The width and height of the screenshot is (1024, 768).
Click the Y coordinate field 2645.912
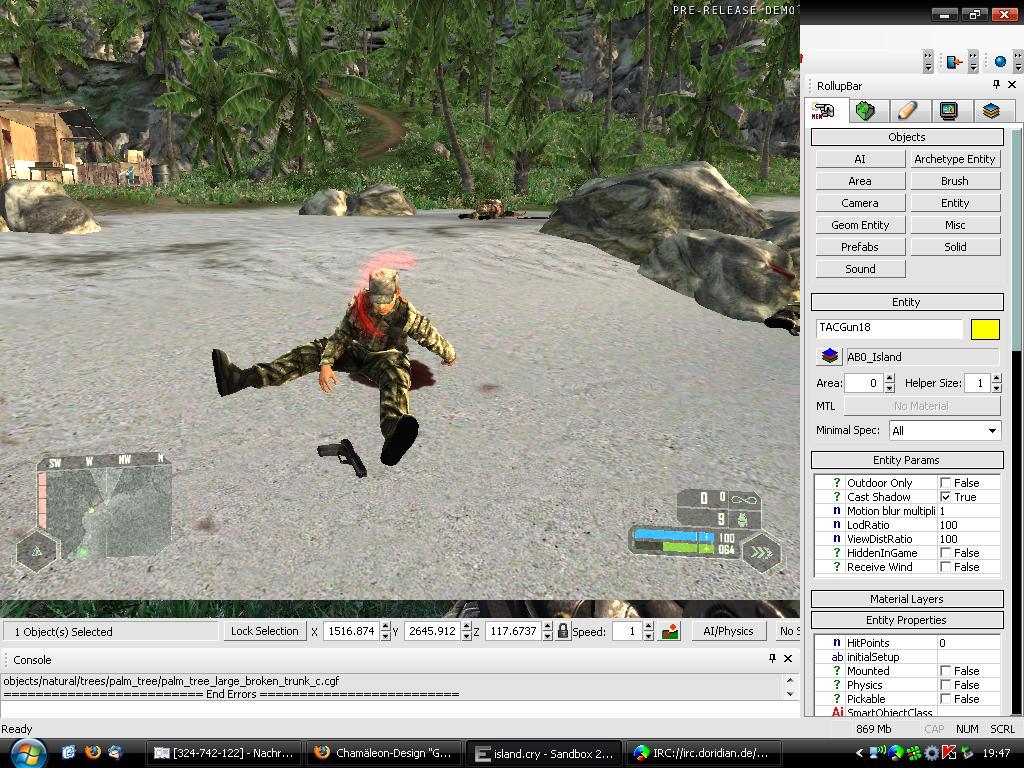[x=432, y=631]
